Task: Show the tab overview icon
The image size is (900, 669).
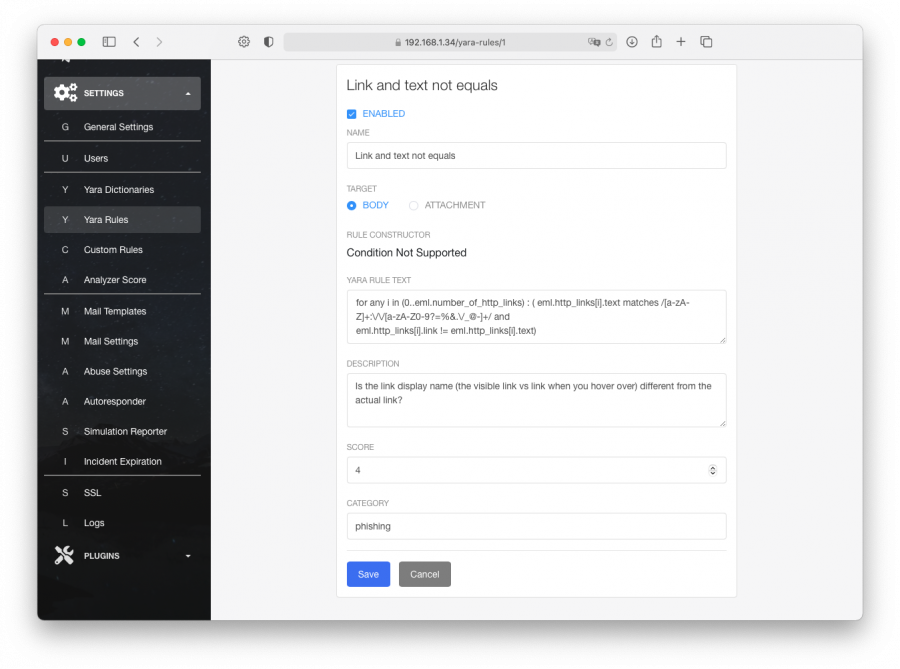Action: pyautogui.click(x=706, y=42)
